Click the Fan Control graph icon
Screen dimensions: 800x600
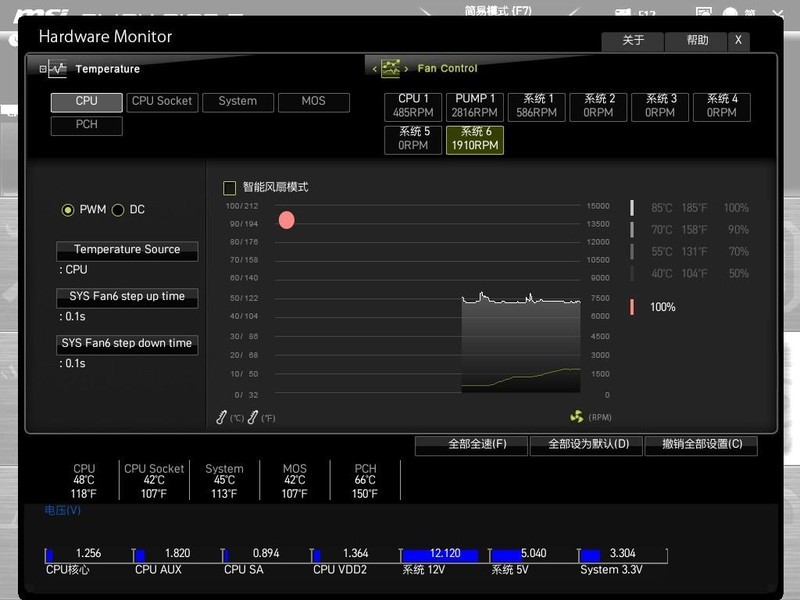pyautogui.click(x=390, y=69)
